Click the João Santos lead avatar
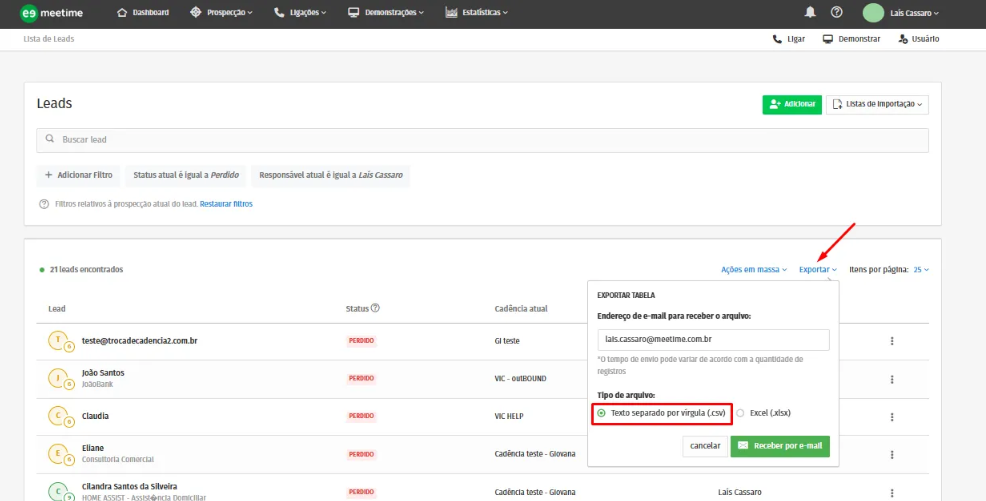The height and width of the screenshot is (501, 986). pos(59,378)
